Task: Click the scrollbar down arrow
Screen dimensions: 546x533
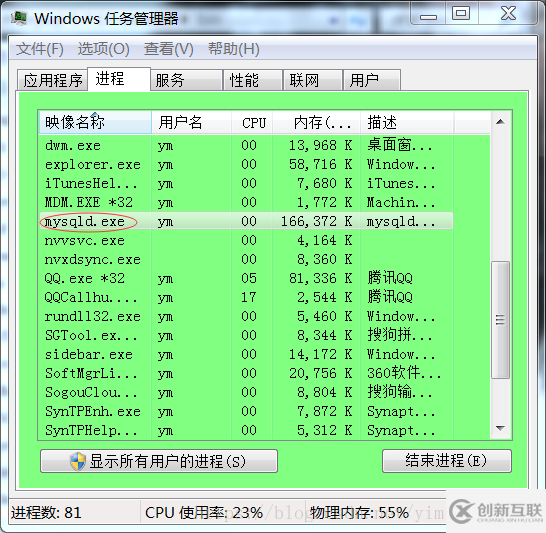Action: tap(500, 428)
